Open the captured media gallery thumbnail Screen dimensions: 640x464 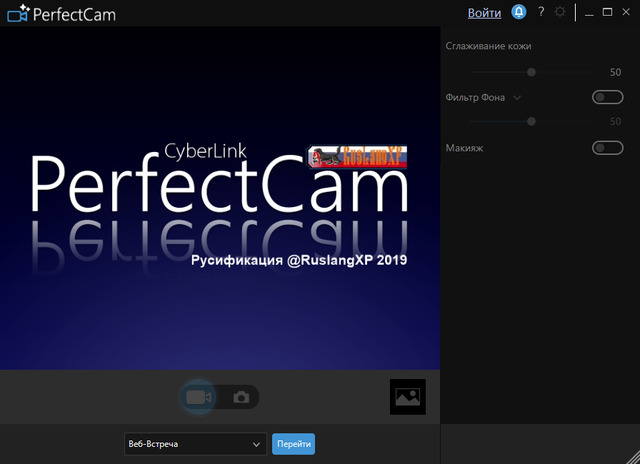point(408,397)
